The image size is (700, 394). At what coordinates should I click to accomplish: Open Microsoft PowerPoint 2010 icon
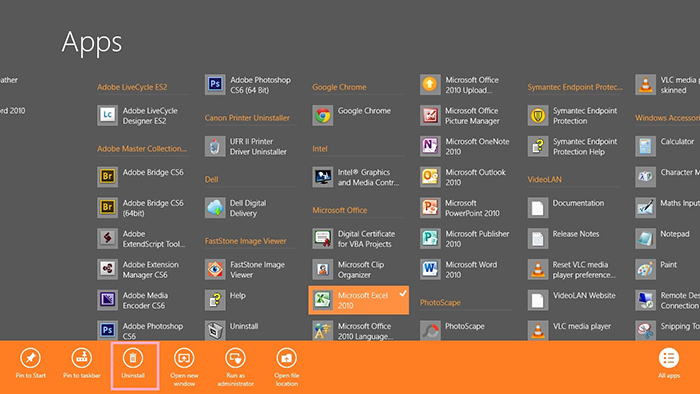point(430,207)
